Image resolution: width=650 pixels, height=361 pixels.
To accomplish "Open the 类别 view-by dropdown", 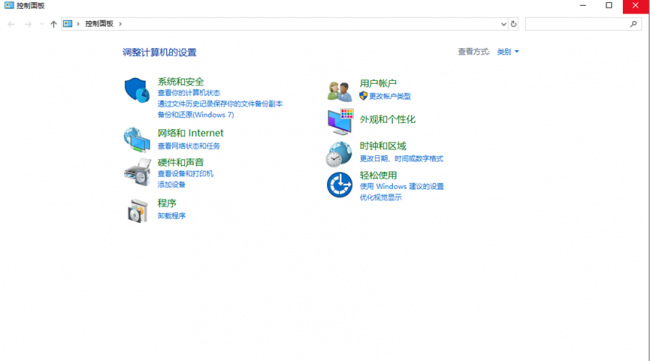I will (508, 52).
